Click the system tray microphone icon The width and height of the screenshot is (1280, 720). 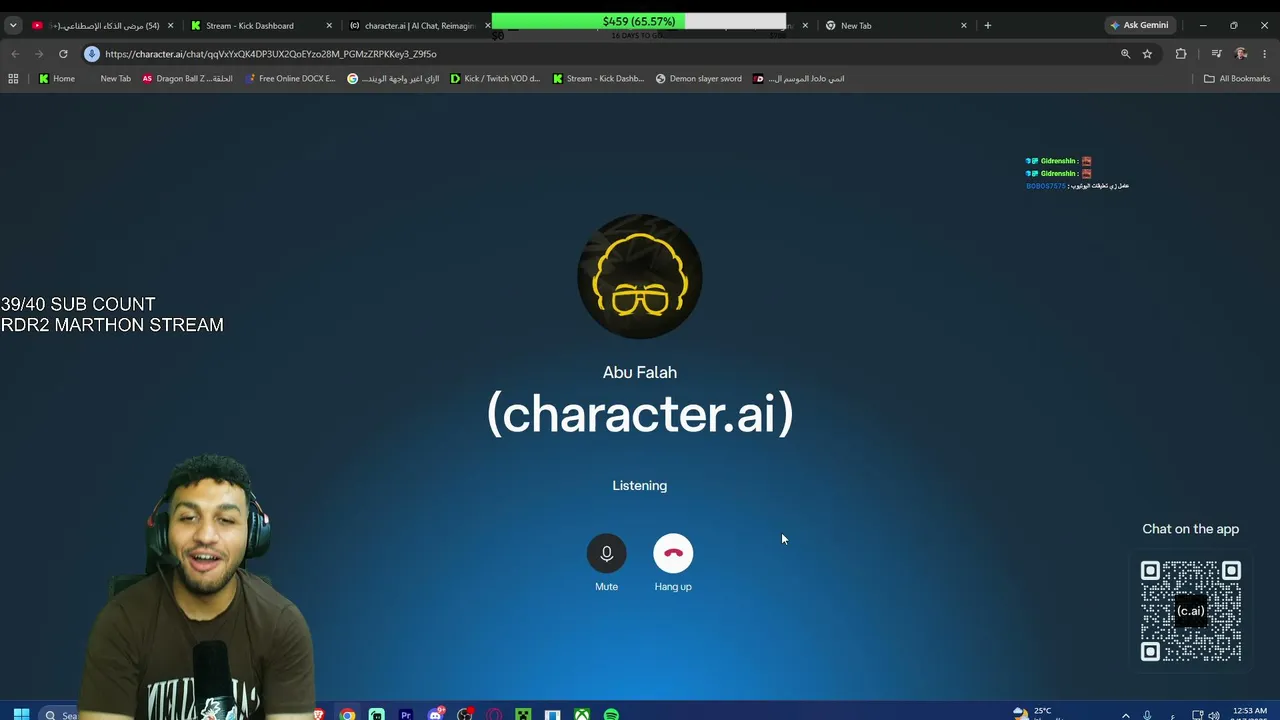coord(1147,714)
